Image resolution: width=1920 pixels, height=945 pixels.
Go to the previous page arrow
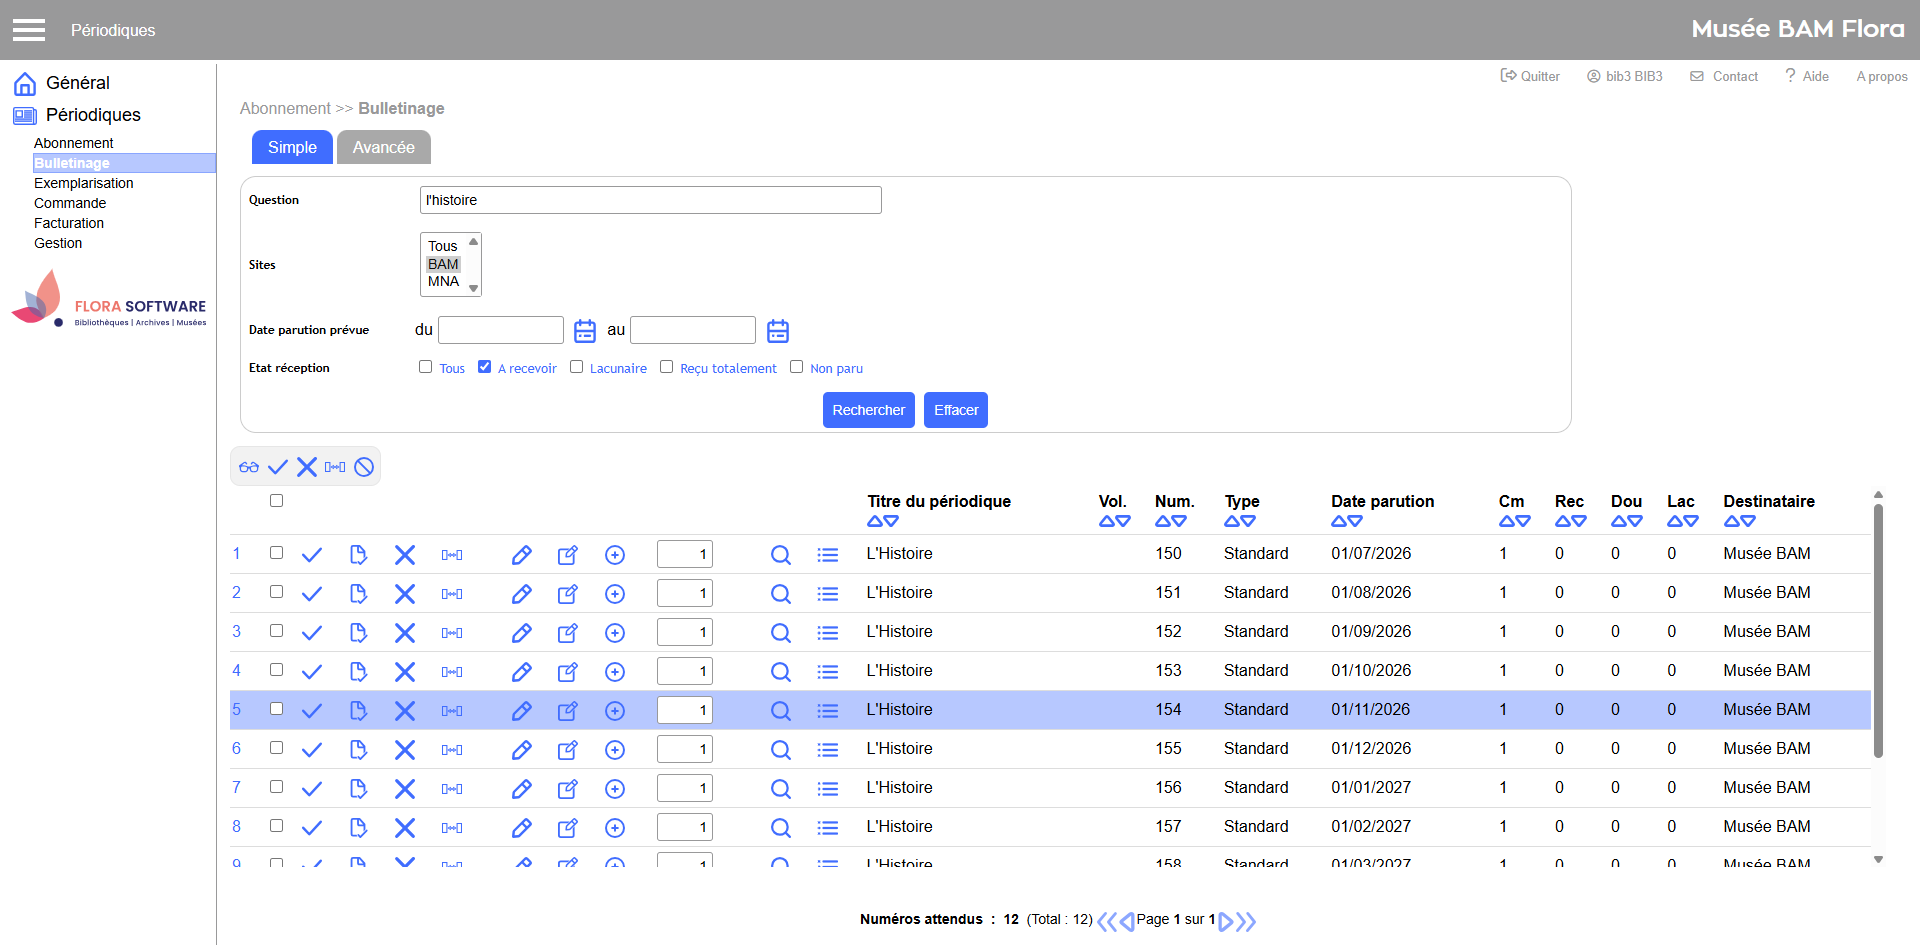pyautogui.click(x=1127, y=921)
